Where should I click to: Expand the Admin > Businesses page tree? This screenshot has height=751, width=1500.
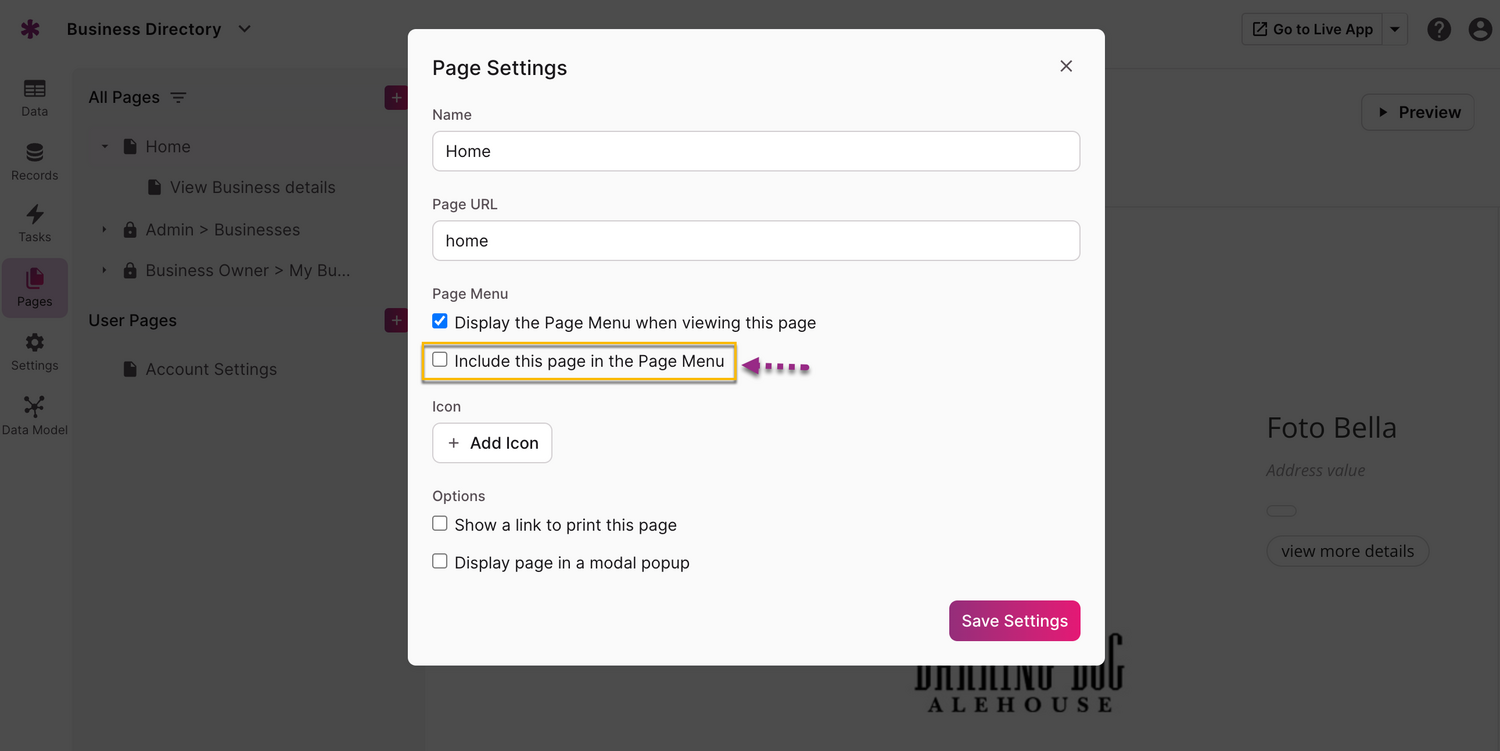click(104, 230)
